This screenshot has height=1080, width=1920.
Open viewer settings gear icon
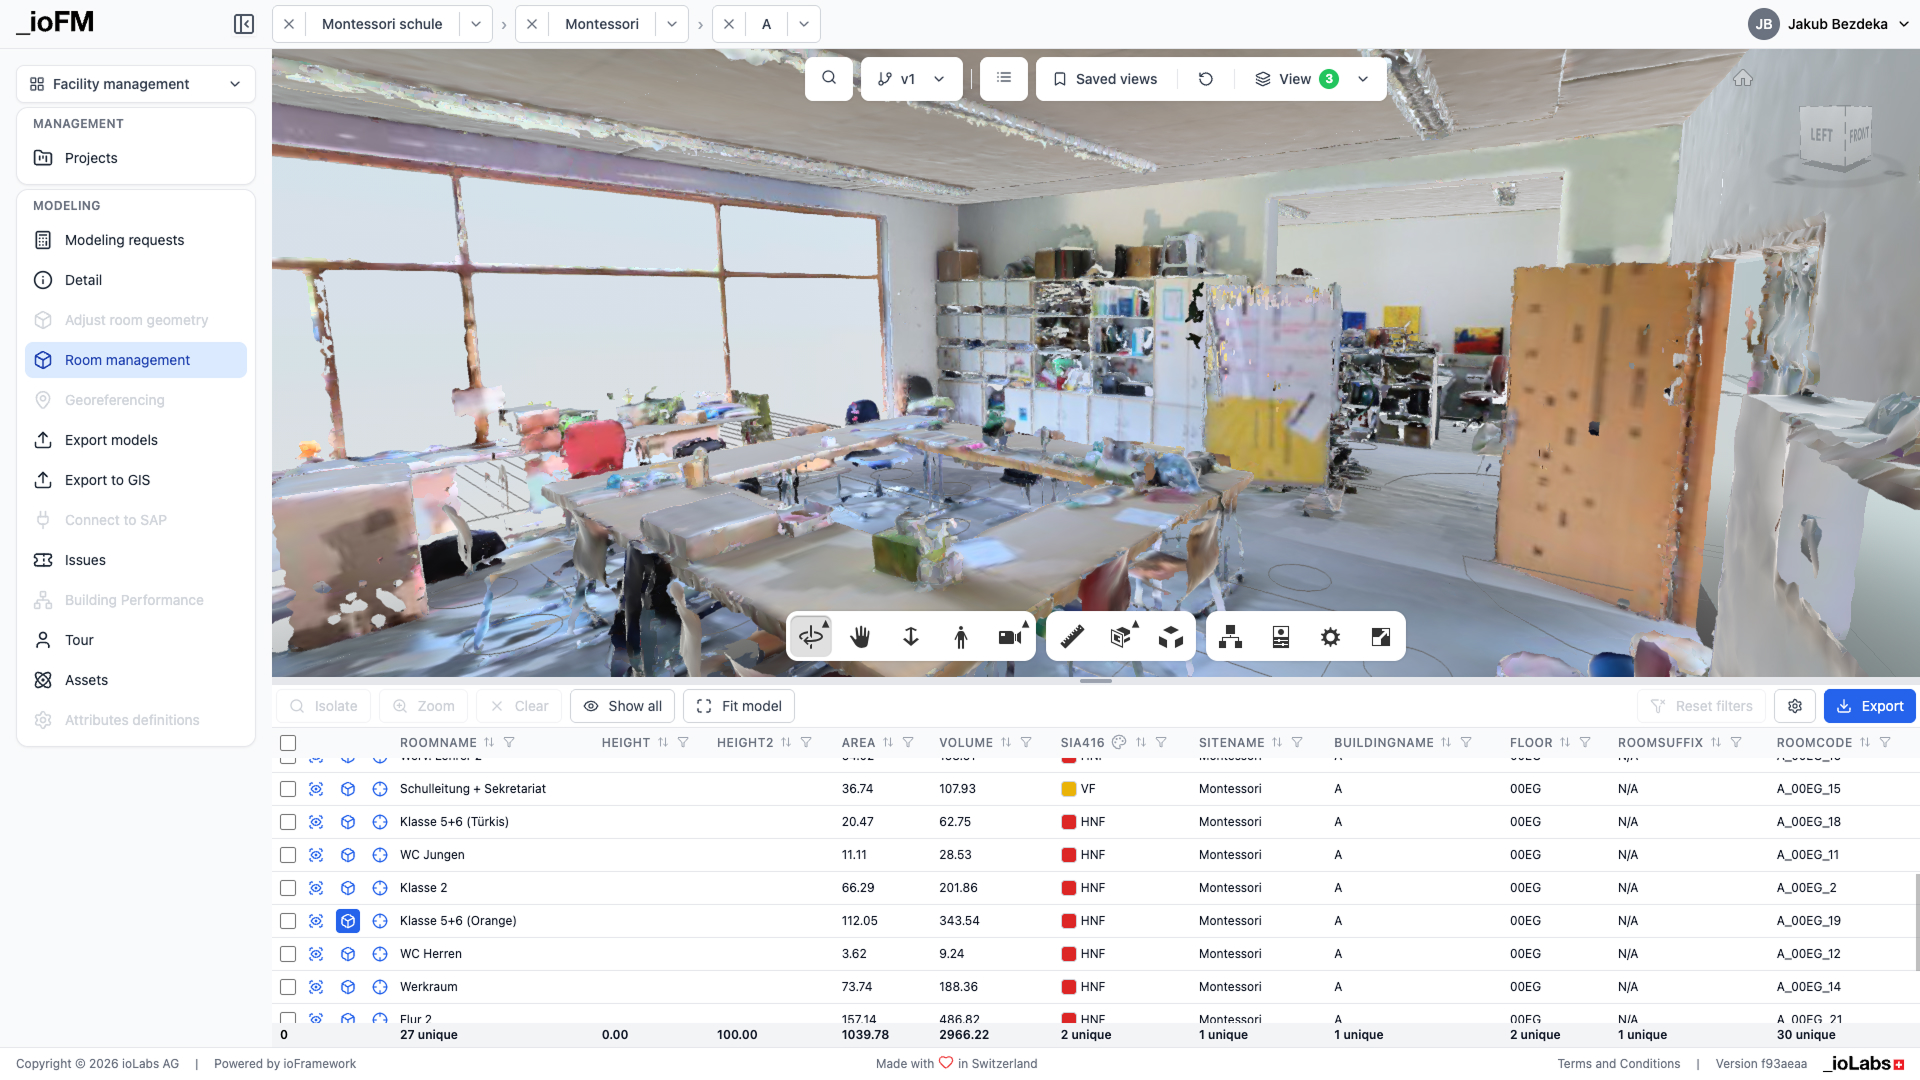(1330, 637)
